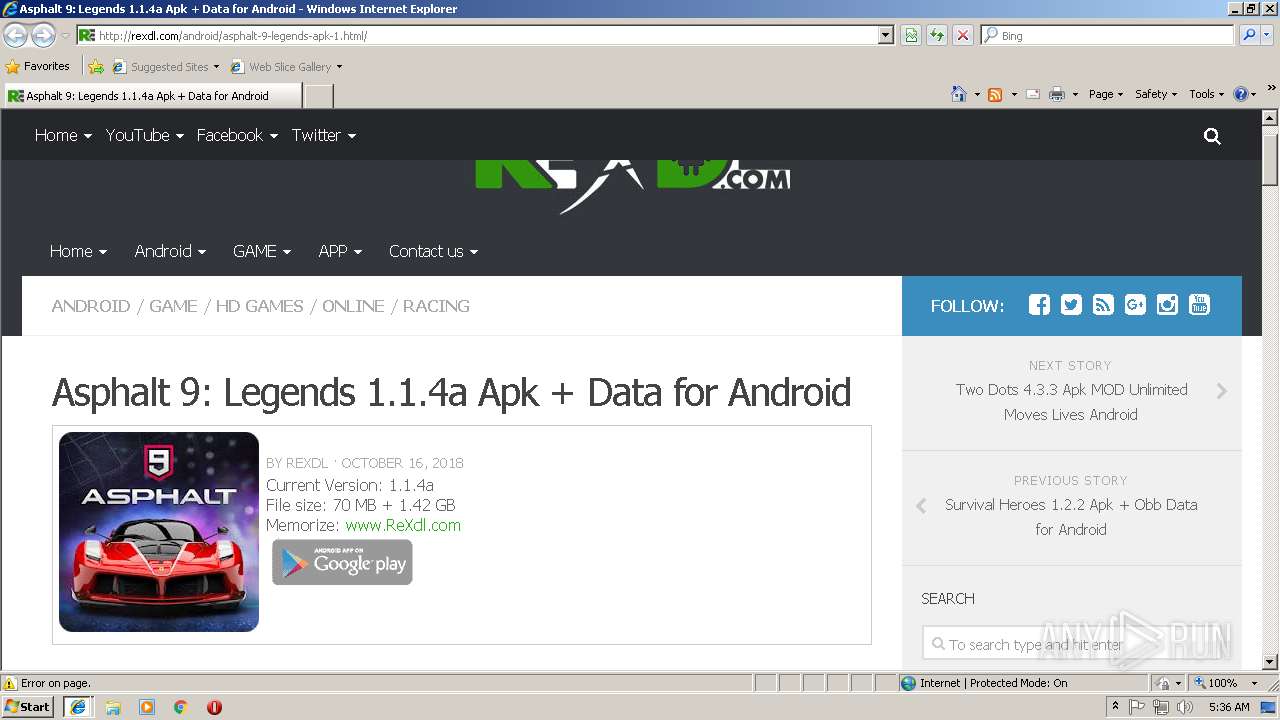
Task: Open the www.ReXdl.com link
Action: pos(403,525)
